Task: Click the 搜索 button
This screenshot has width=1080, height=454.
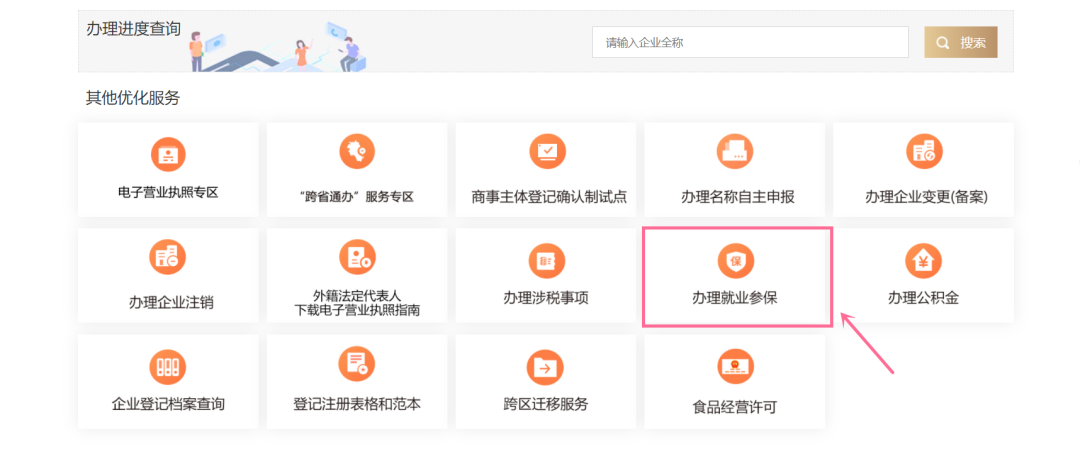Action: 961,42
